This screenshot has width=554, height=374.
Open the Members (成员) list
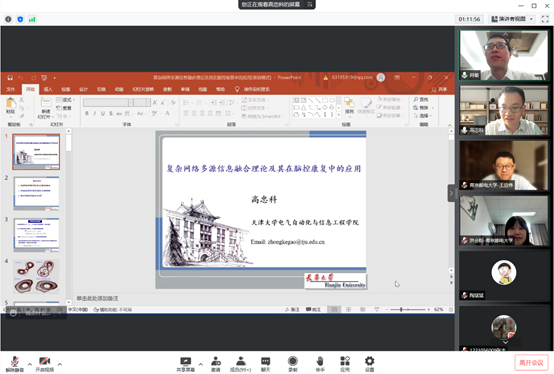241,364
